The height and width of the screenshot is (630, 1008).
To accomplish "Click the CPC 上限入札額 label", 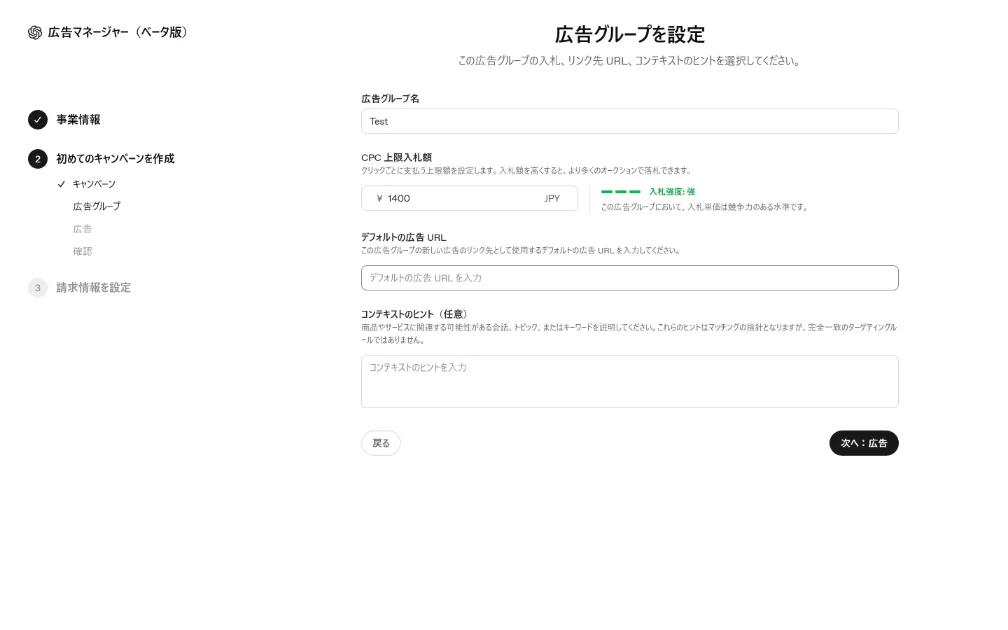I will [397, 158].
